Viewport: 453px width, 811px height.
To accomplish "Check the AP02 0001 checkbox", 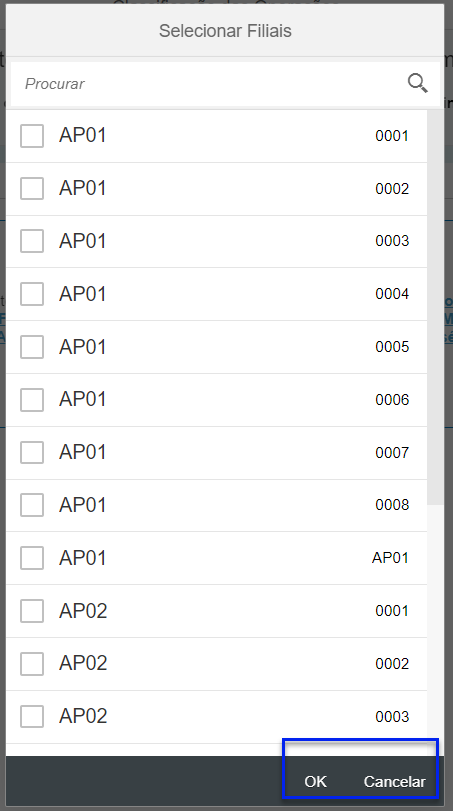I will [32, 611].
